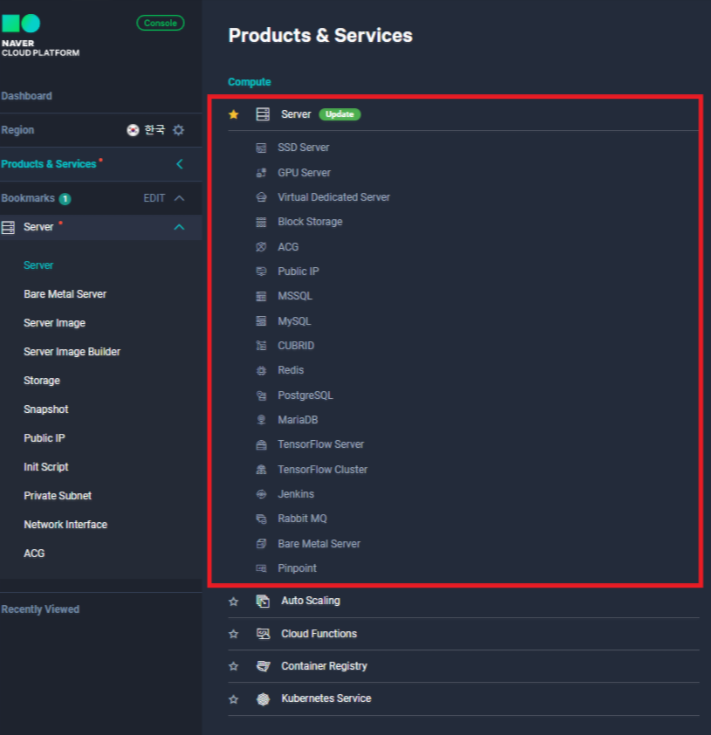Unbookmark Server with the filled star
The height and width of the screenshot is (735, 711).
pos(233,114)
